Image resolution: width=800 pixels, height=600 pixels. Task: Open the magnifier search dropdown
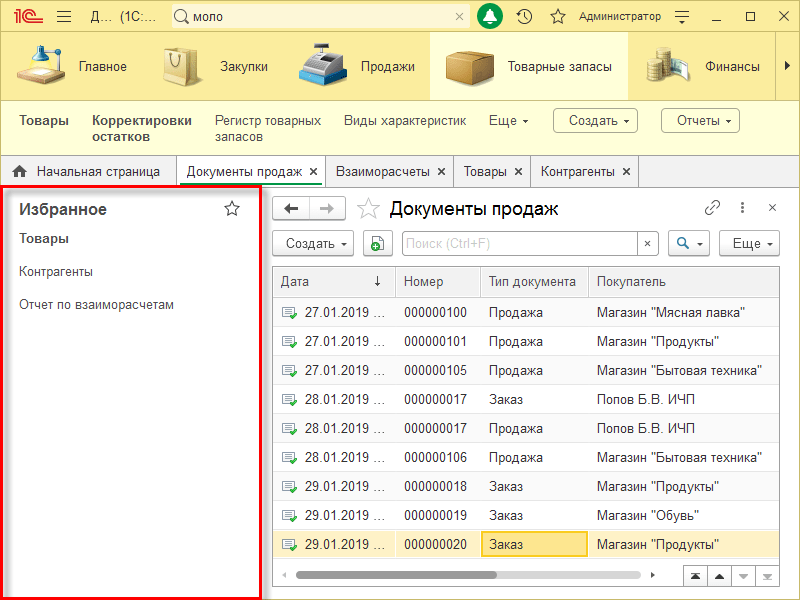[689, 243]
